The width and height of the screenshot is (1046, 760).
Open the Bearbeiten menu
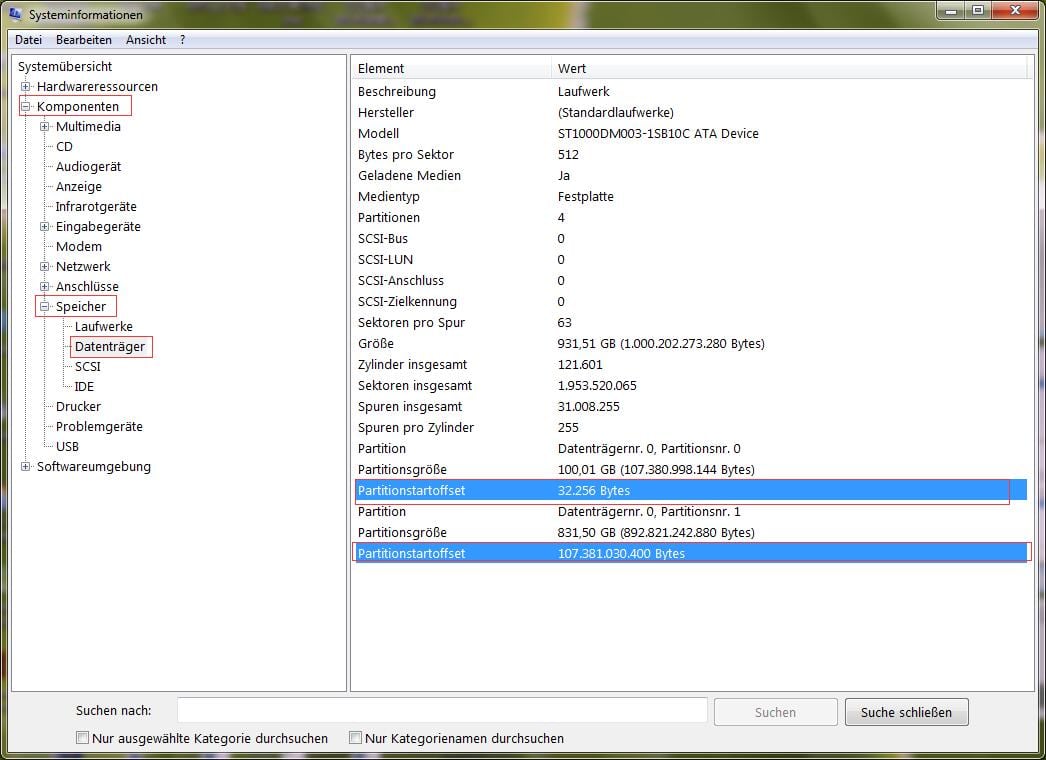click(x=84, y=39)
